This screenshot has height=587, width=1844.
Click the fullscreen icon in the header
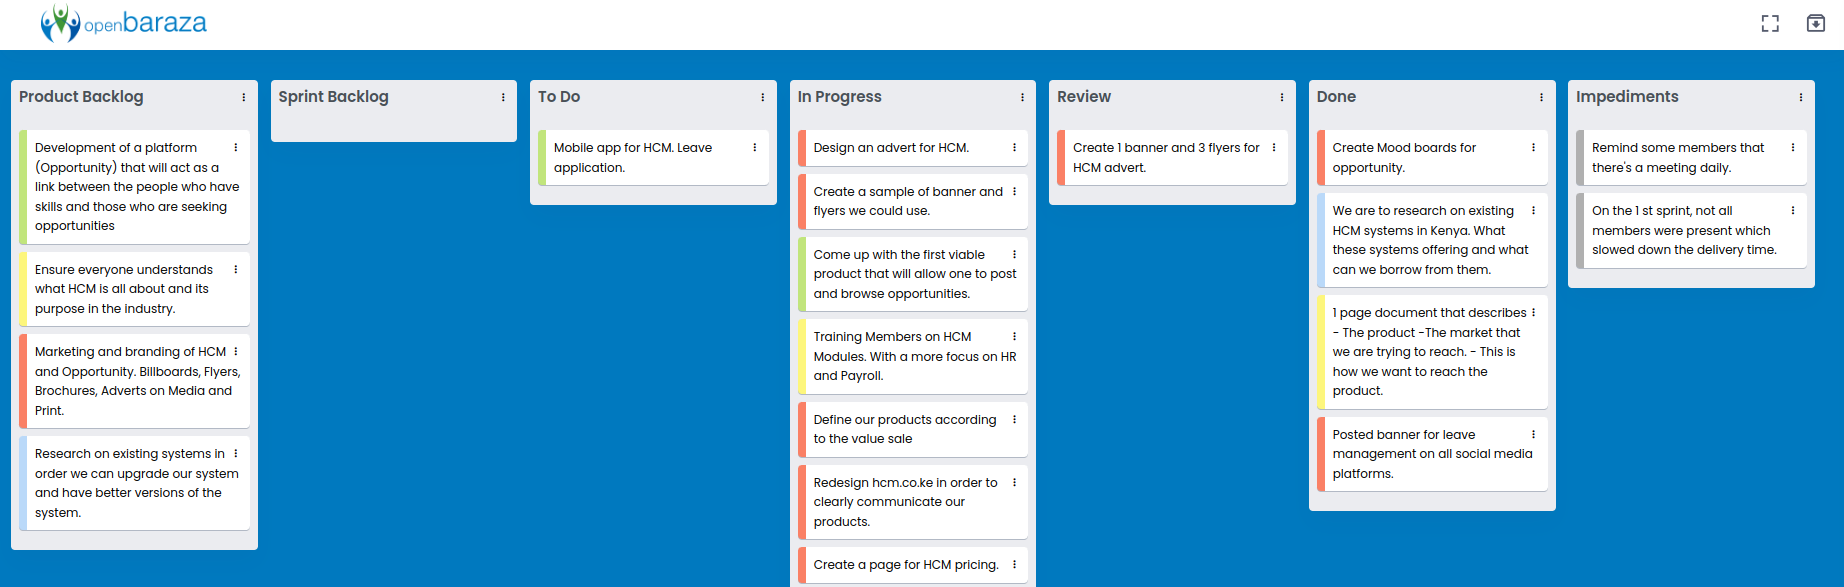1770,24
